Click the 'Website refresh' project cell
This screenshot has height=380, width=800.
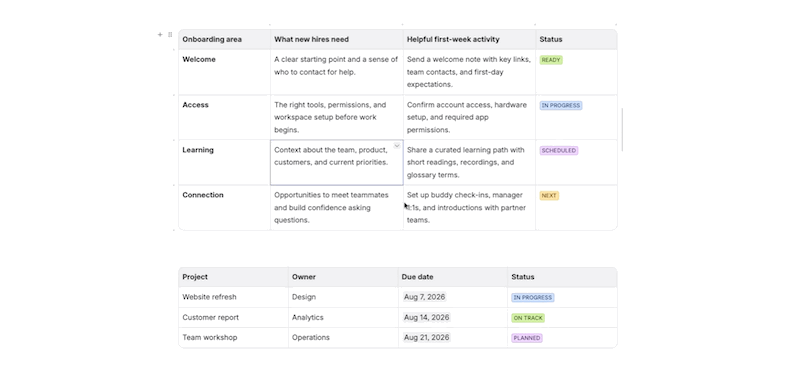coord(233,297)
